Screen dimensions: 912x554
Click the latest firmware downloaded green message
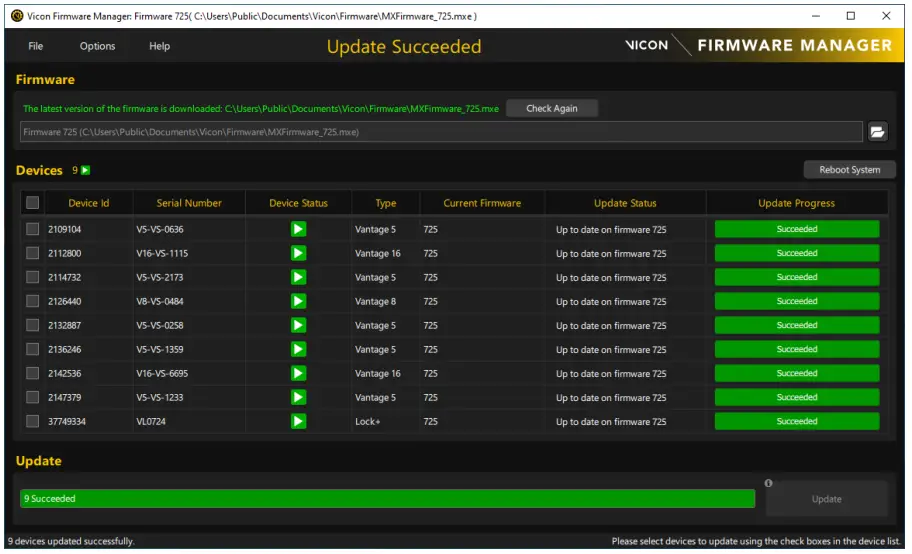[261, 109]
